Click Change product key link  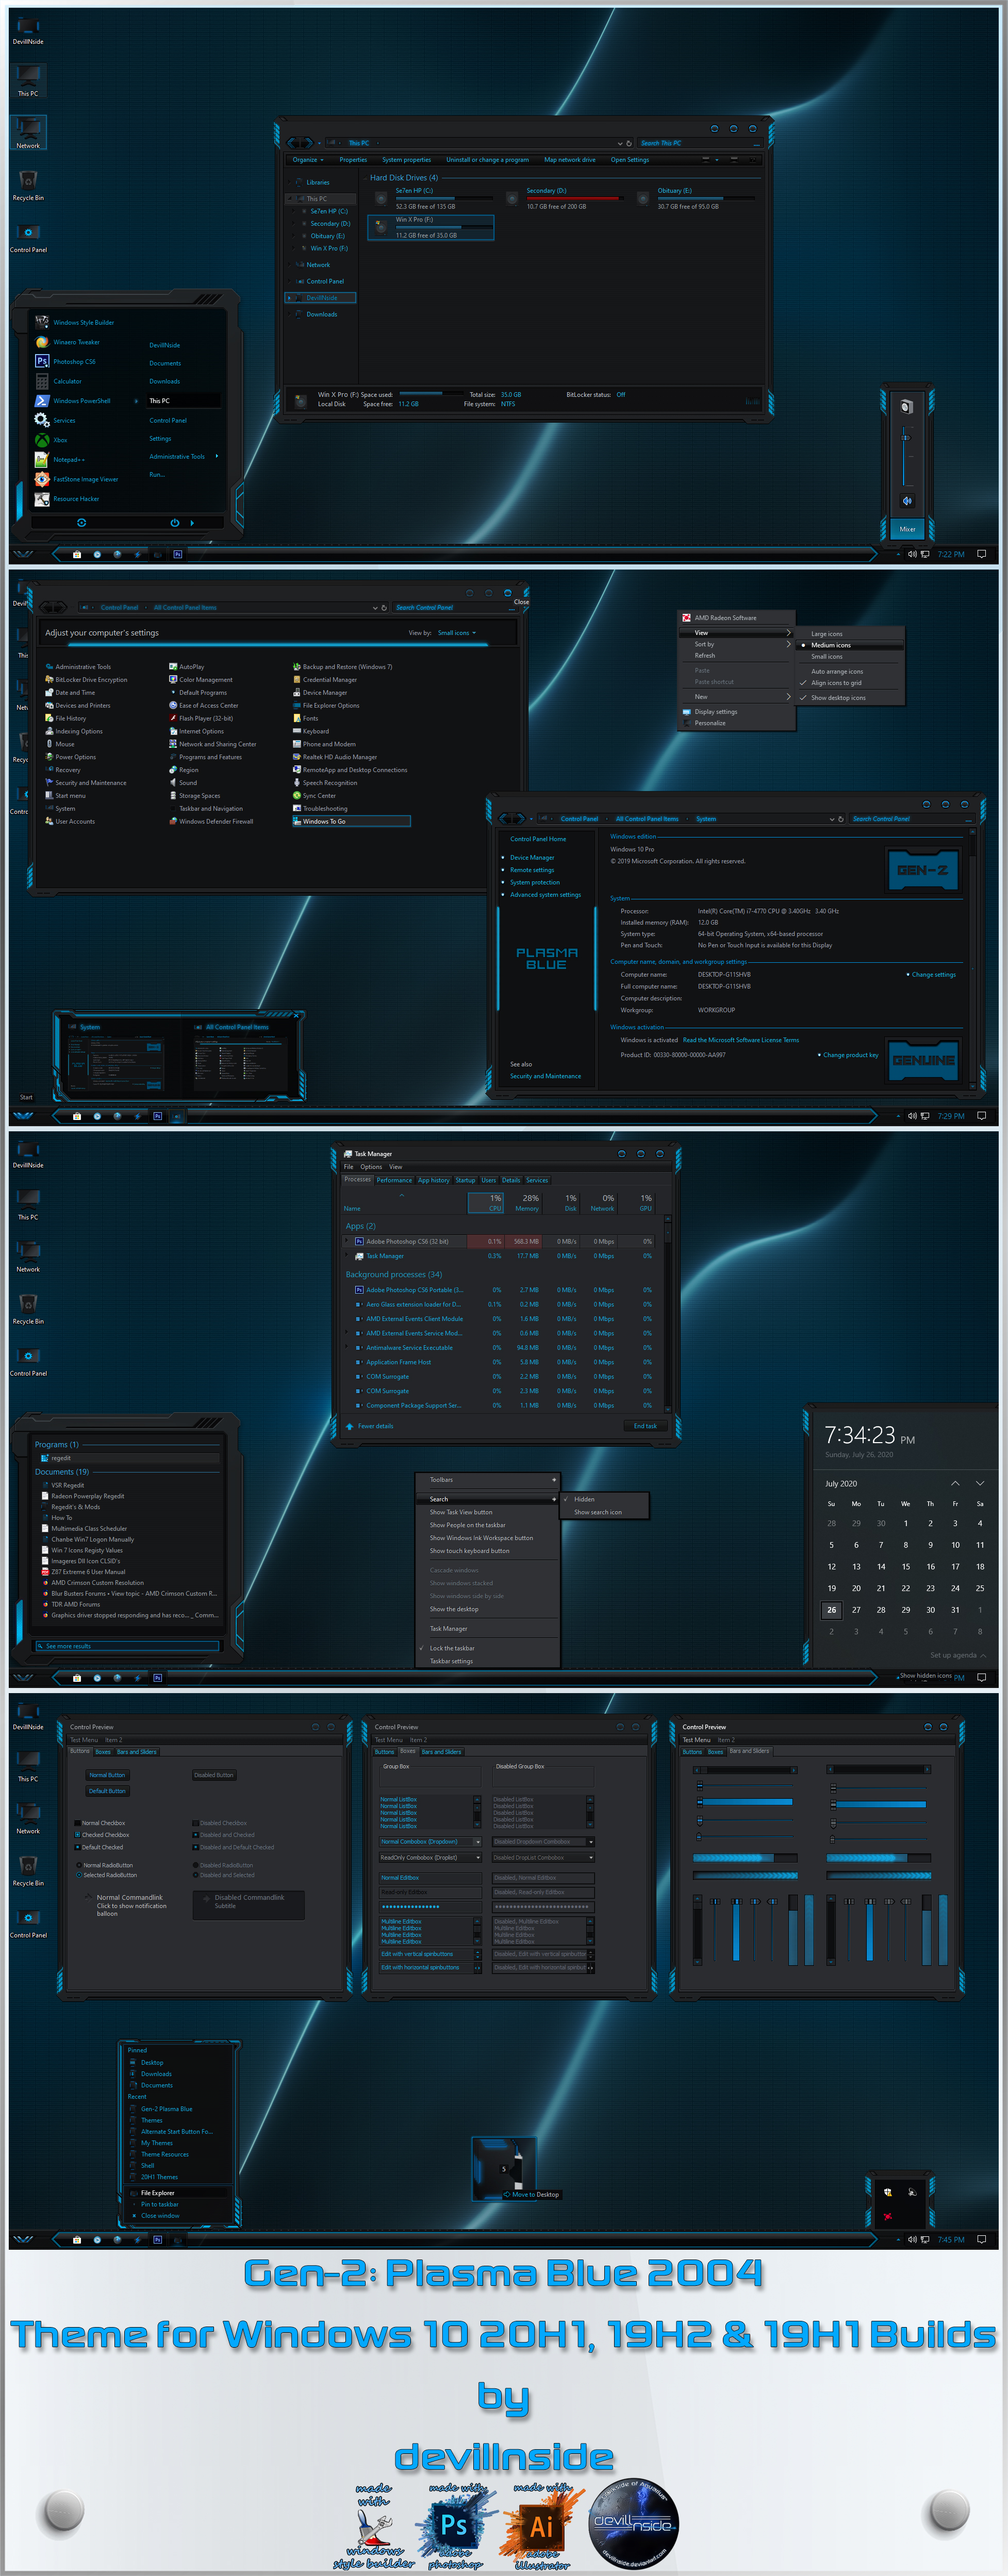click(x=850, y=1055)
